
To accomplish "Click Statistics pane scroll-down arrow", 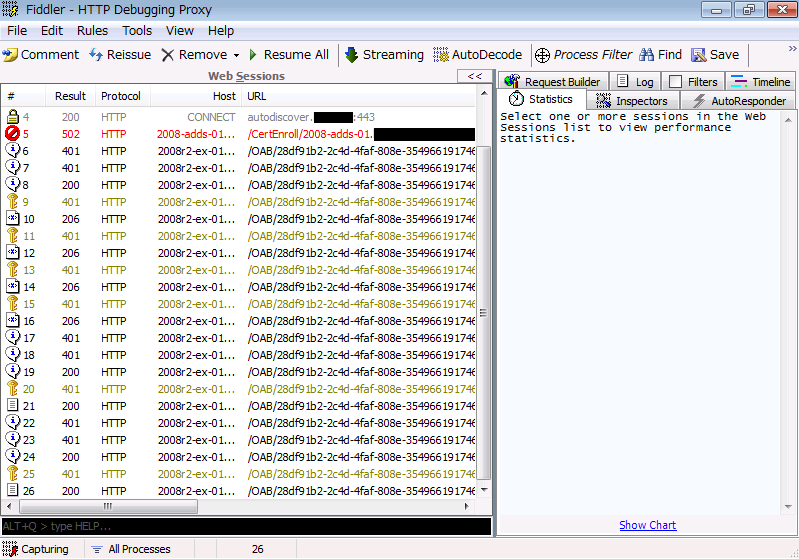I will [788, 507].
